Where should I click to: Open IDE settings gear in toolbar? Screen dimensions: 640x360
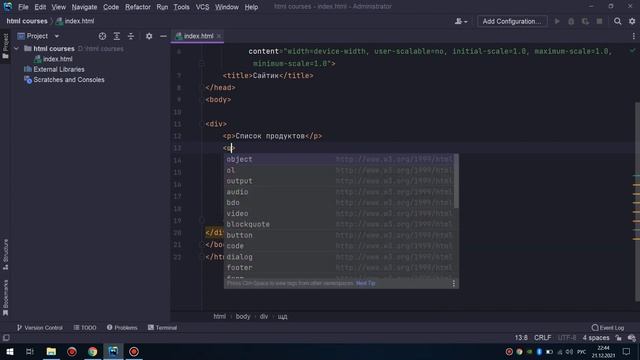pyautogui.click(x=632, y=21)
